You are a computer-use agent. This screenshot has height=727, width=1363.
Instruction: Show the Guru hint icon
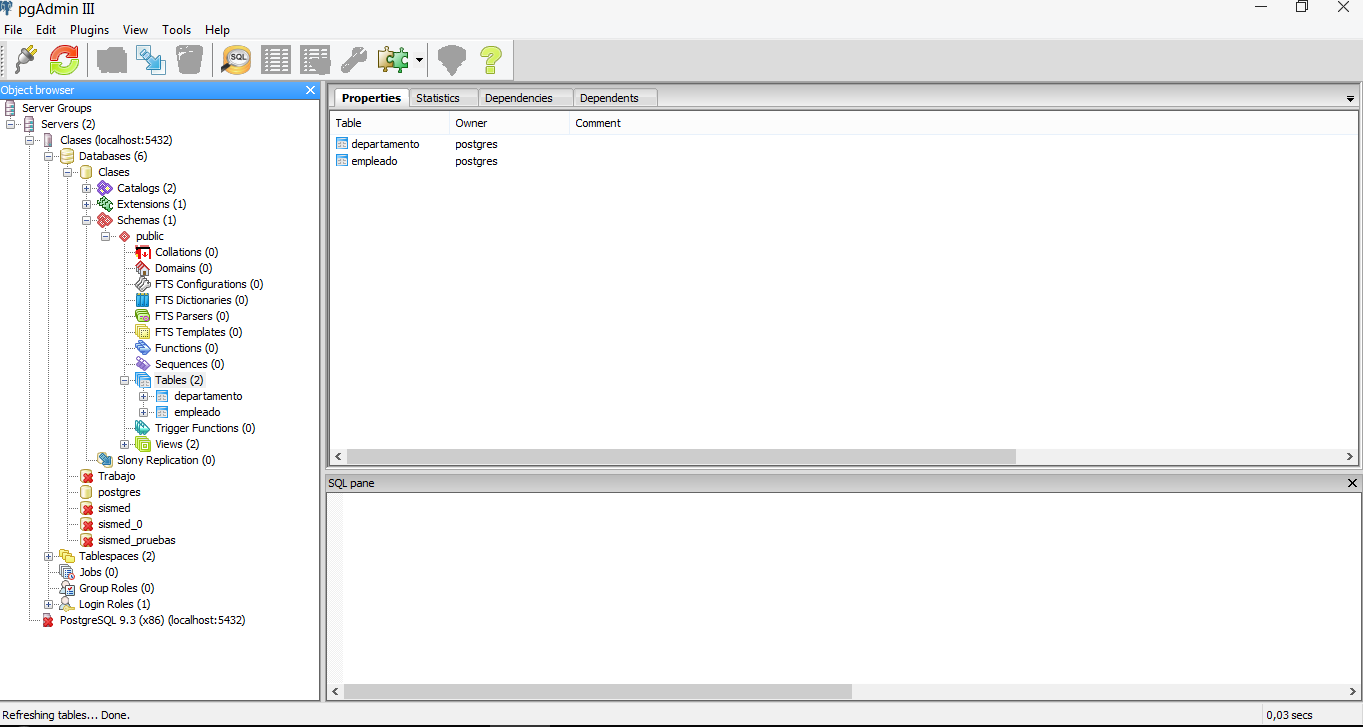(452, 60)
